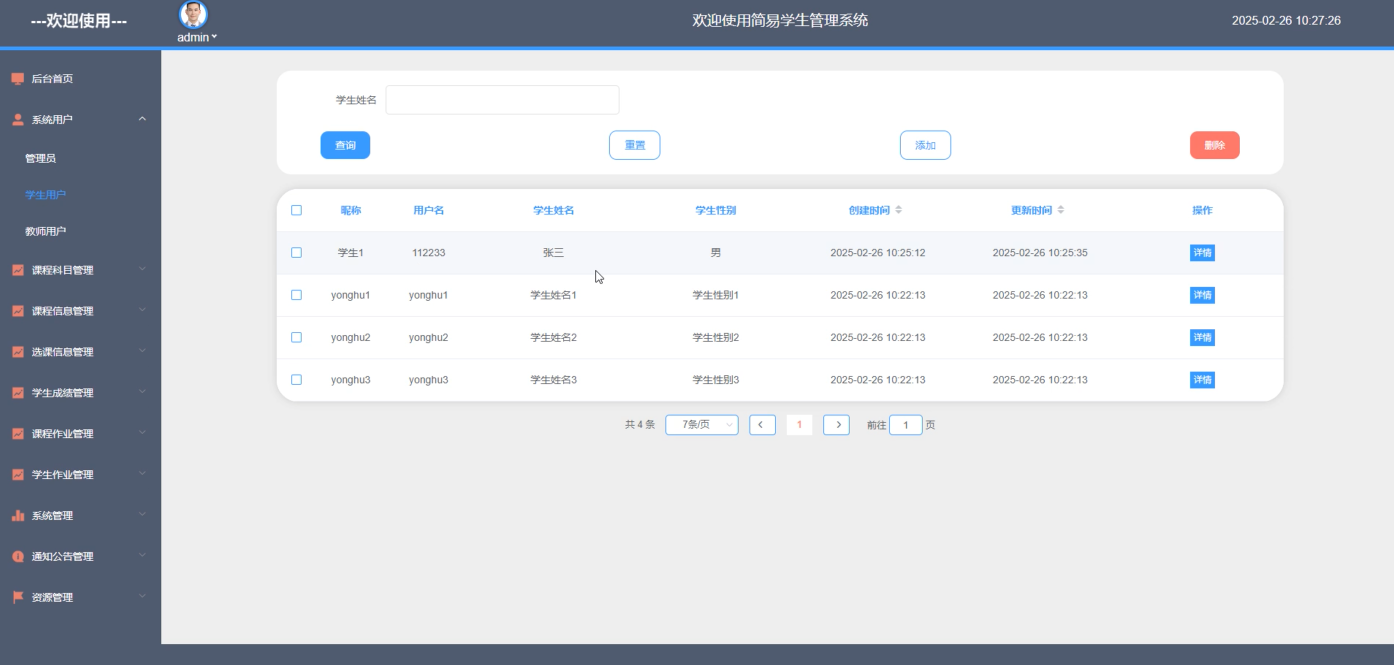Expand 选课信息管理 menu chevron

tap(142, 351)
